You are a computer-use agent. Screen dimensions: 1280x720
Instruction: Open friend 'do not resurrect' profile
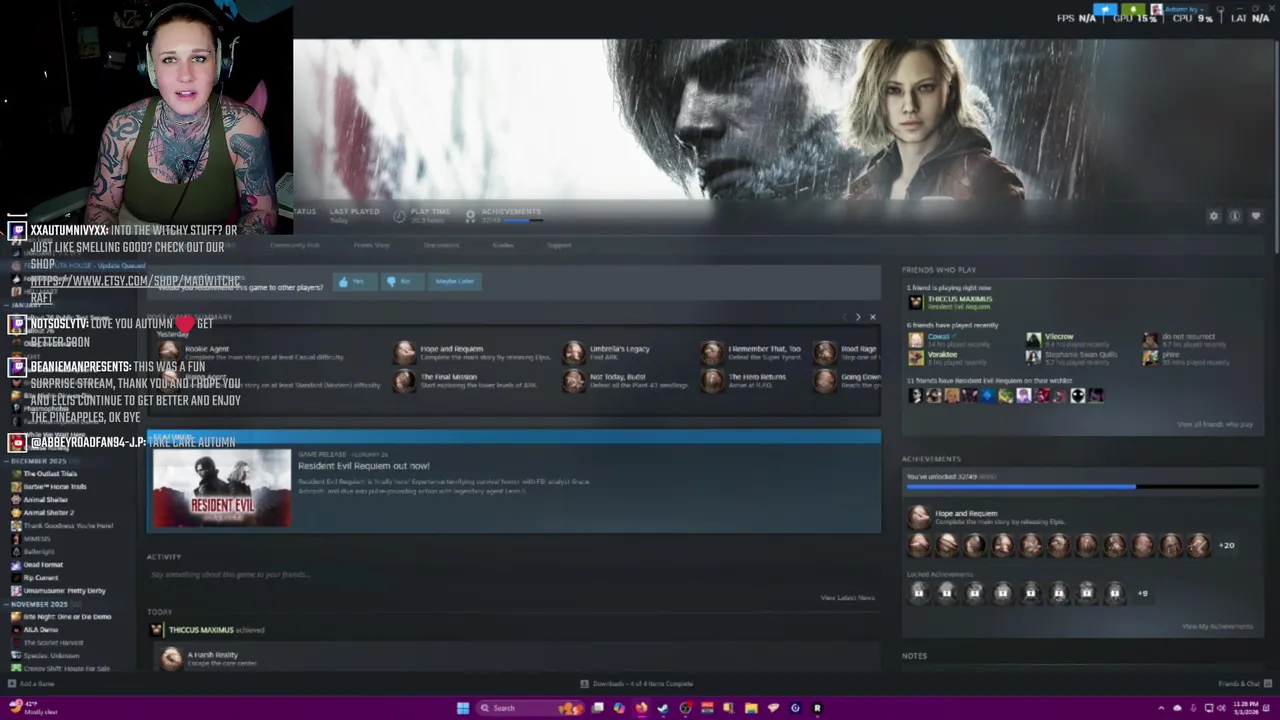pos(1188,336)
